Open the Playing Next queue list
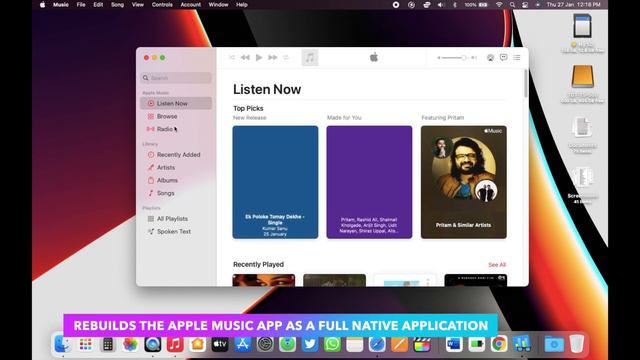 pyautogui.click(x=517, y=58)
